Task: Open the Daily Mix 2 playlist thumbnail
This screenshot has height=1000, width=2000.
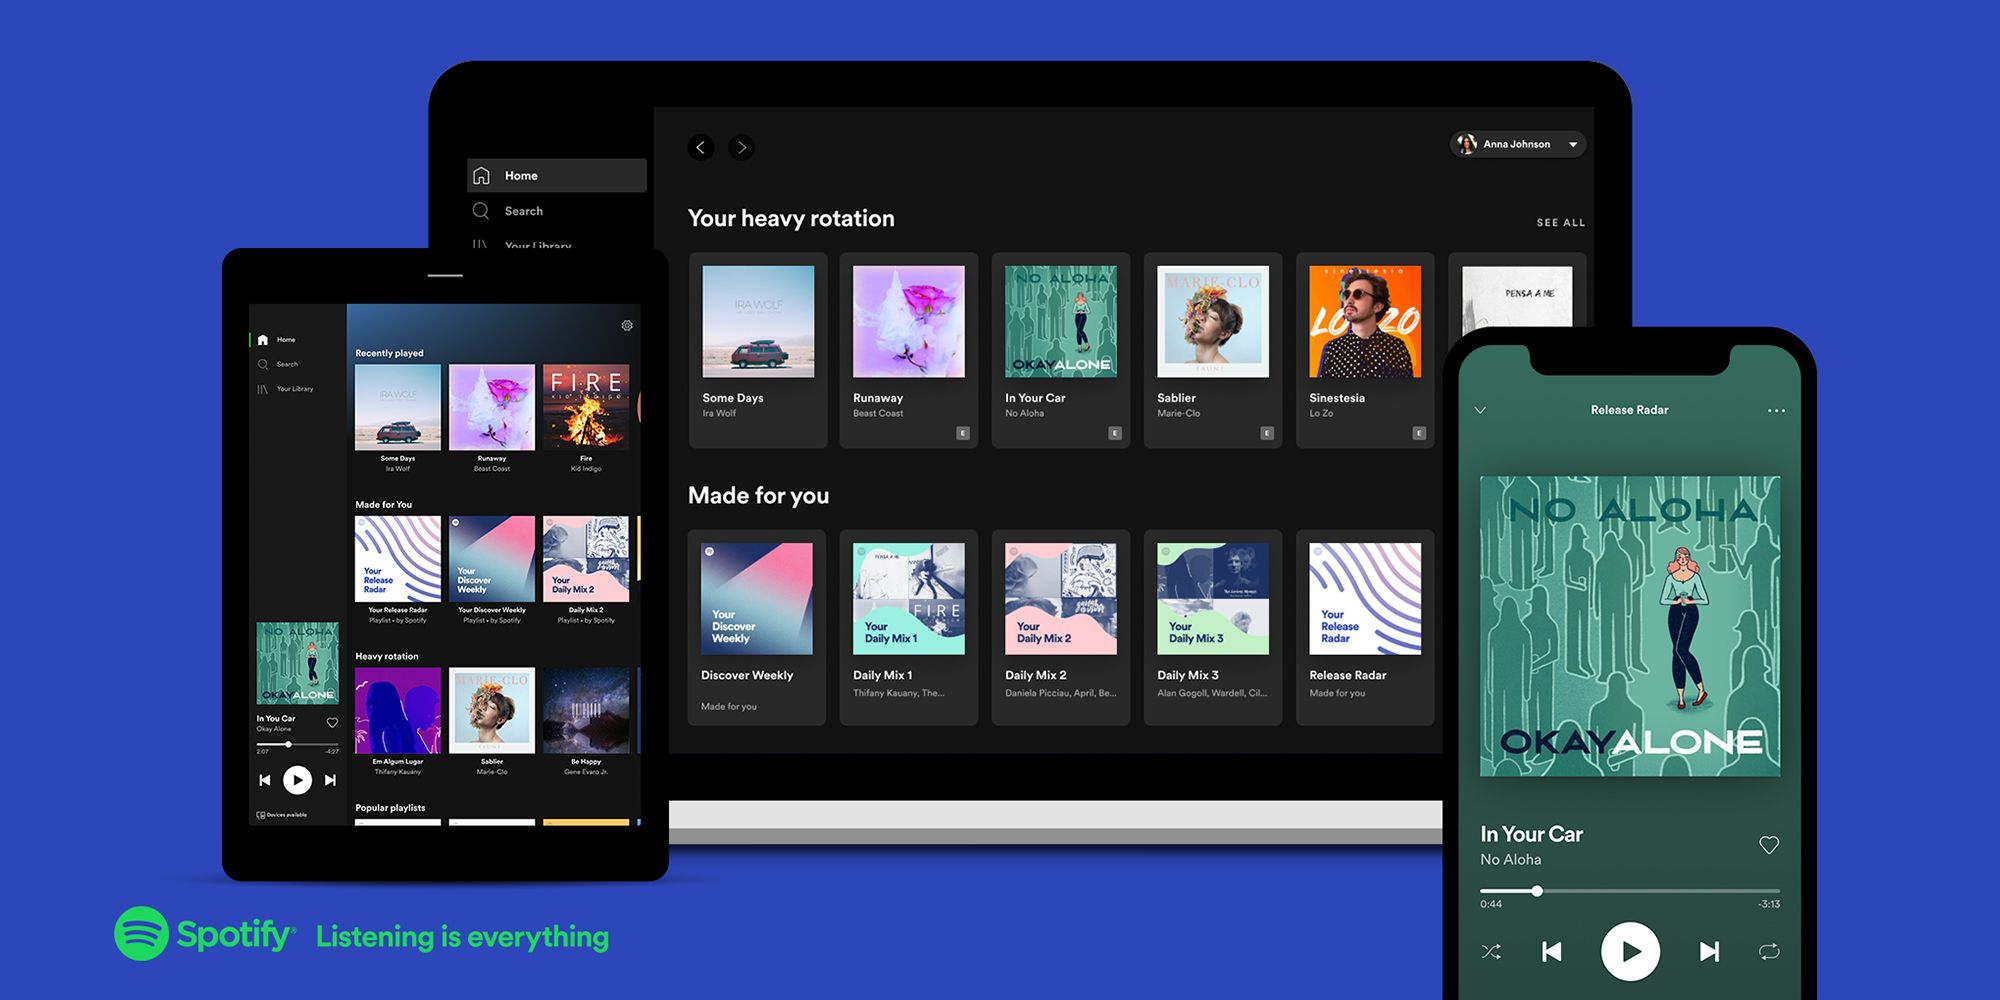Action: (x=1060, y=598)
